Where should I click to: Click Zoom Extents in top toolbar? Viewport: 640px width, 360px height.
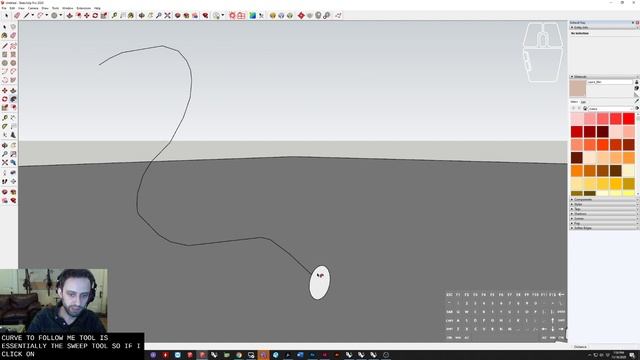pos(167,16)
